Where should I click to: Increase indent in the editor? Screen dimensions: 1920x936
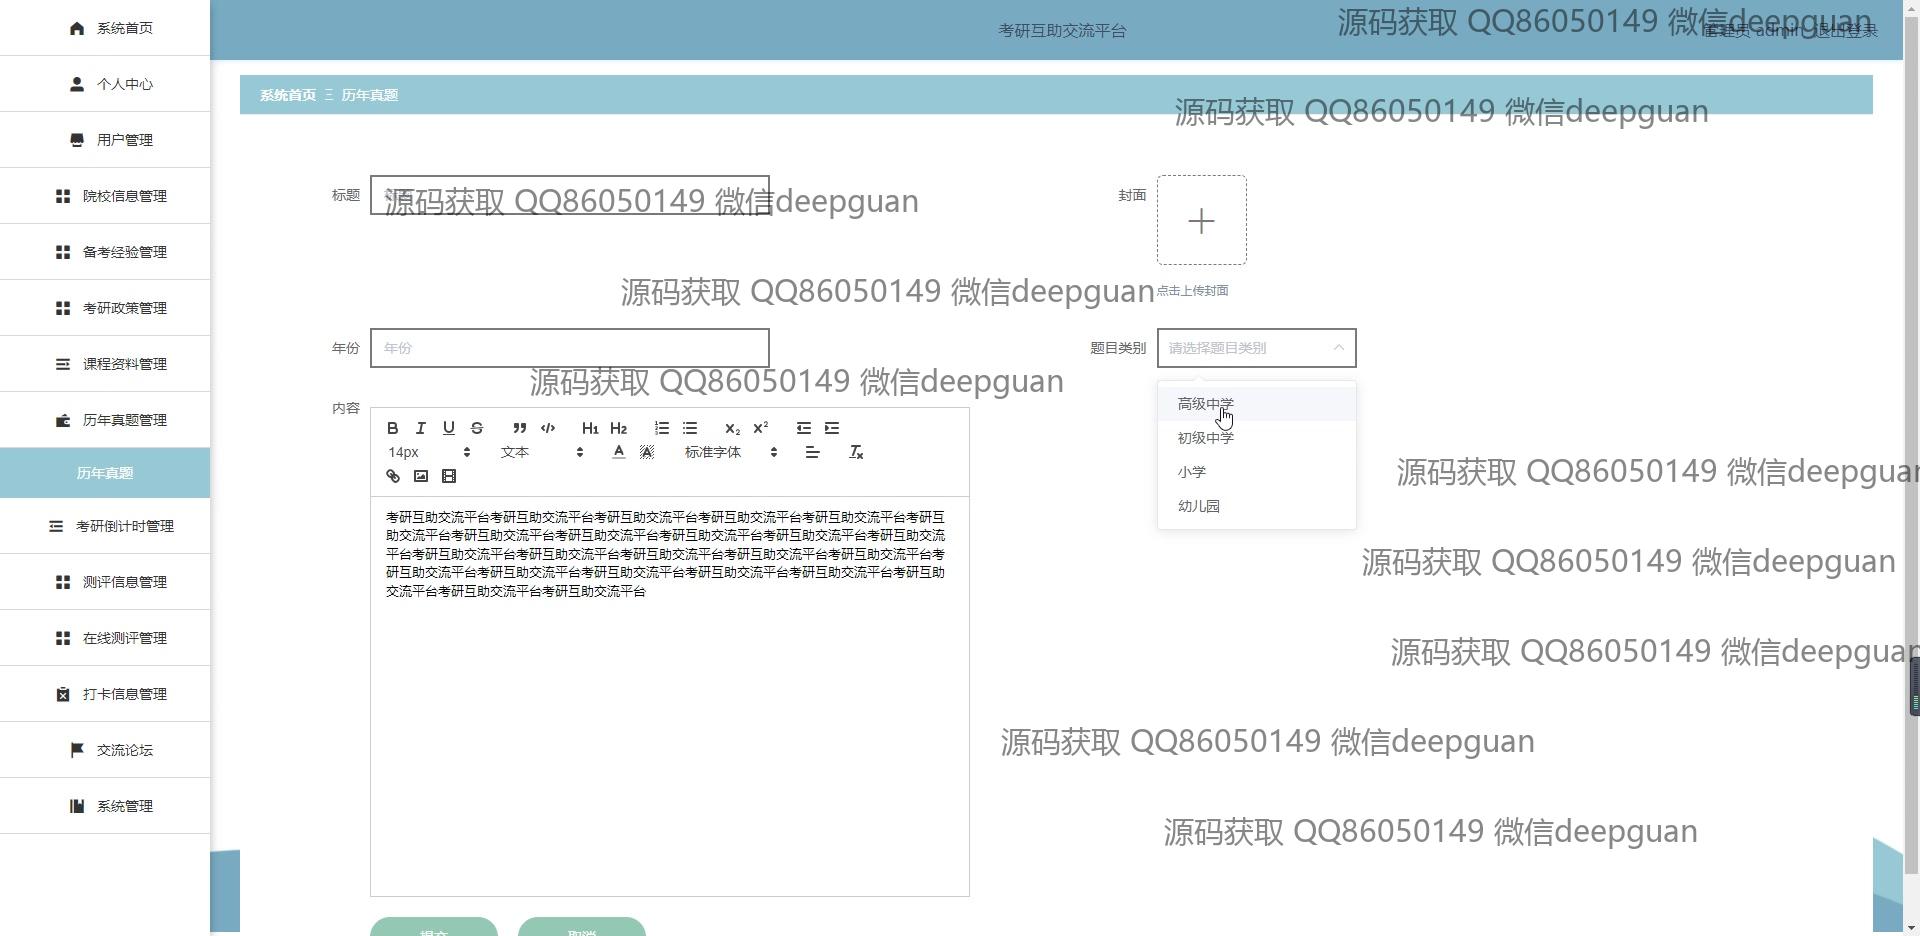(832, 428)
